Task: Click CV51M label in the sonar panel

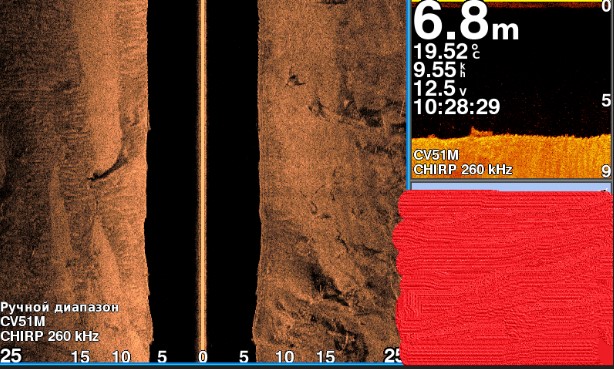Action: [x=436, y=155]
